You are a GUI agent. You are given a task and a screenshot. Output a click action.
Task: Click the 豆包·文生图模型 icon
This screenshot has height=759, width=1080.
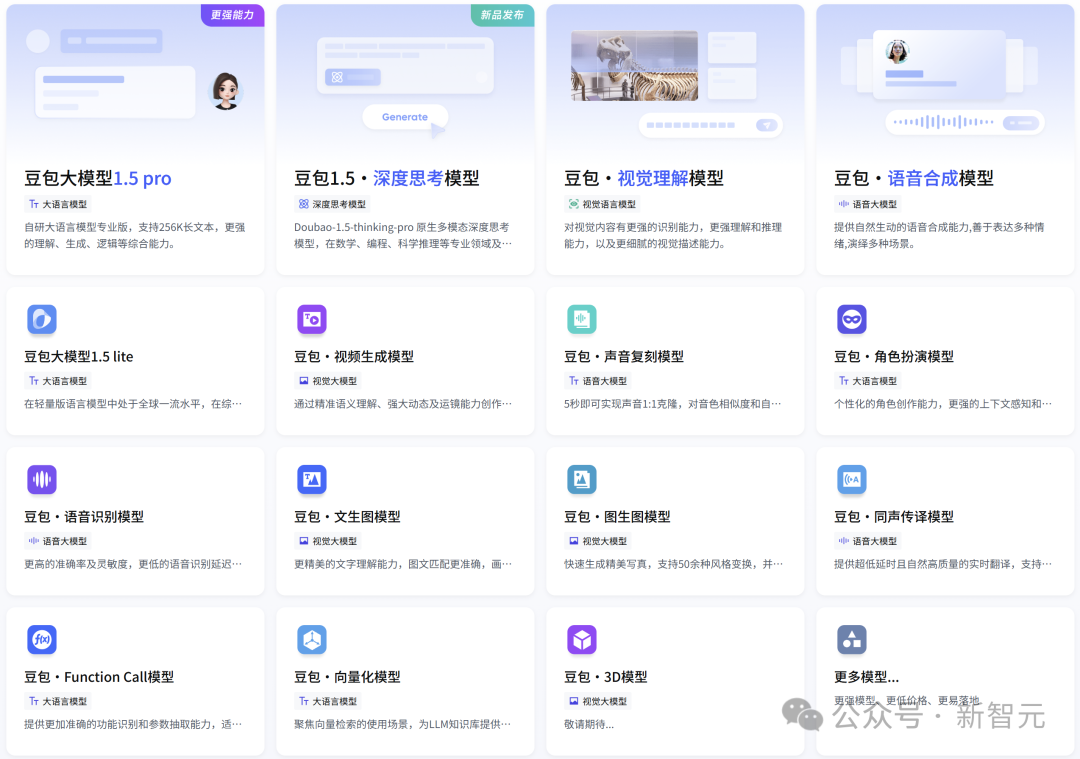pyautogui.click(x=312, y=479)
